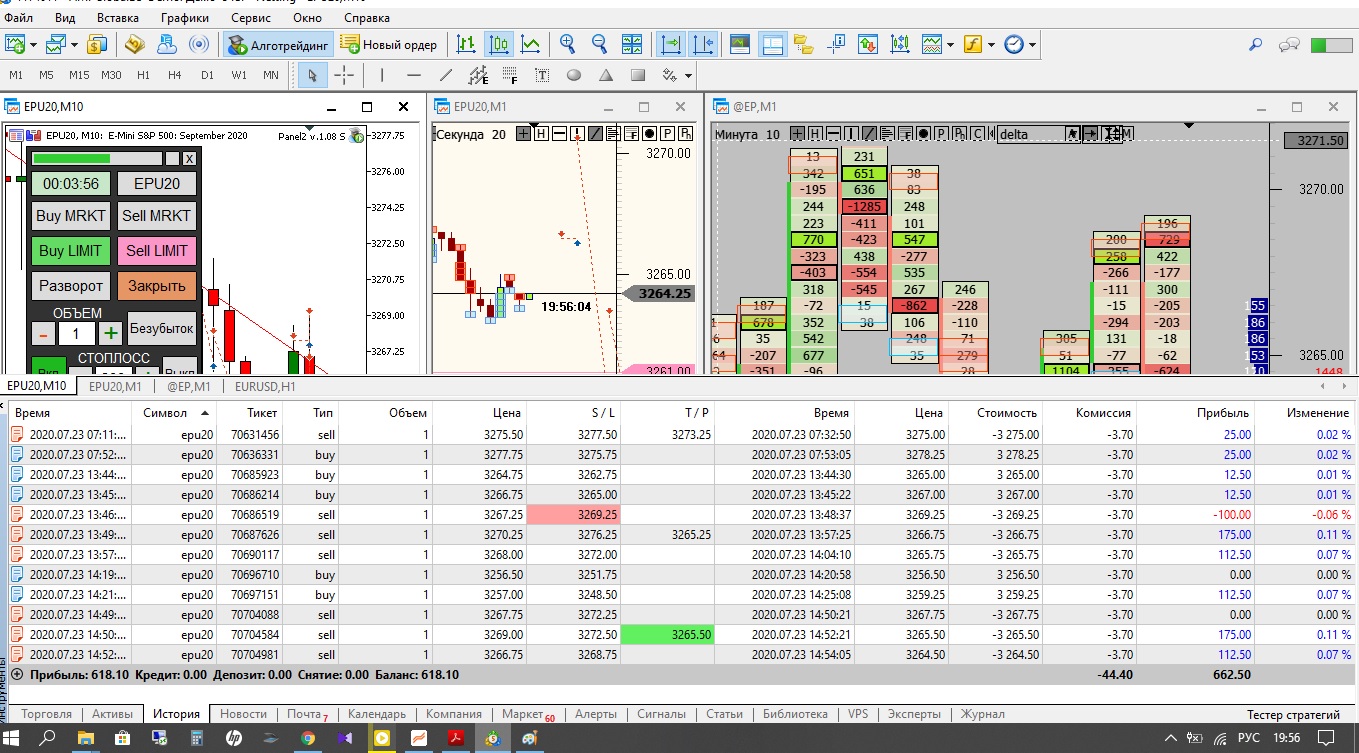Select the equidistant channel tool
Screen dimensions: 1359x753
478,75
